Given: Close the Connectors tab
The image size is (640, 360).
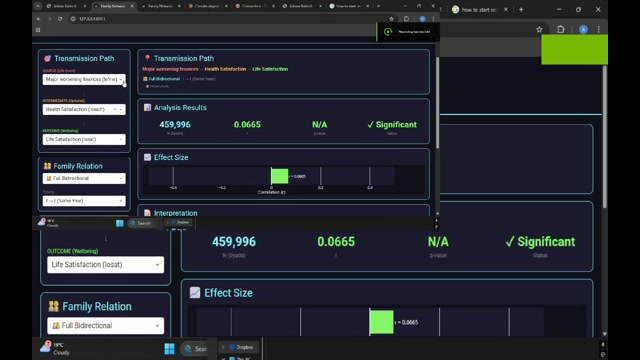Looking at the screenshot, I should pos(273,6).
